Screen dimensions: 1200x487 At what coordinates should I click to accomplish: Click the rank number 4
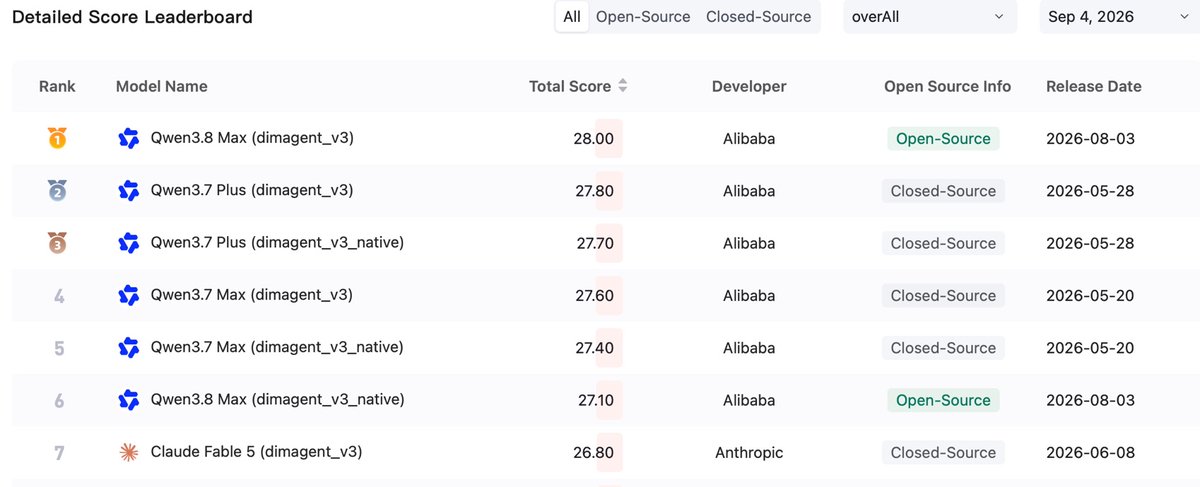pos(58,296)
